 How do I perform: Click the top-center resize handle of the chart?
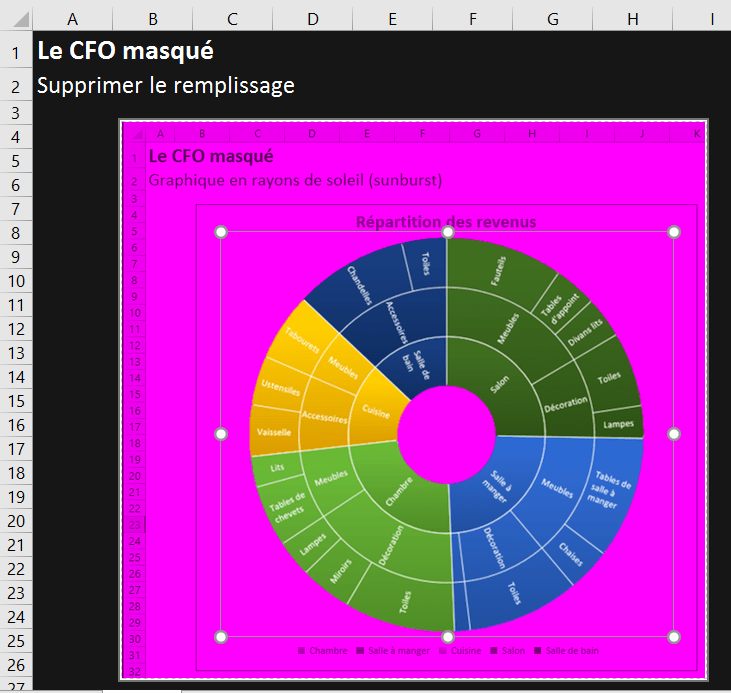coord(448,232)
